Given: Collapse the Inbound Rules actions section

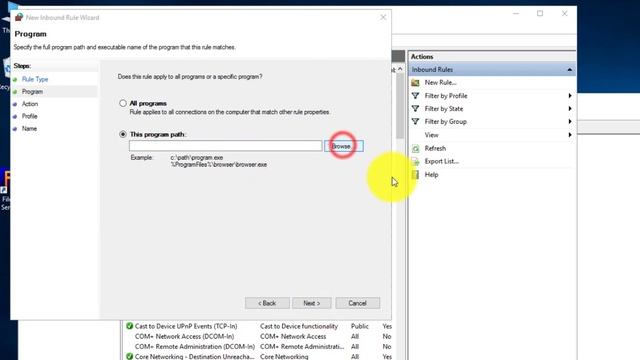Looking at the screenshot, I should pos(569,70).
